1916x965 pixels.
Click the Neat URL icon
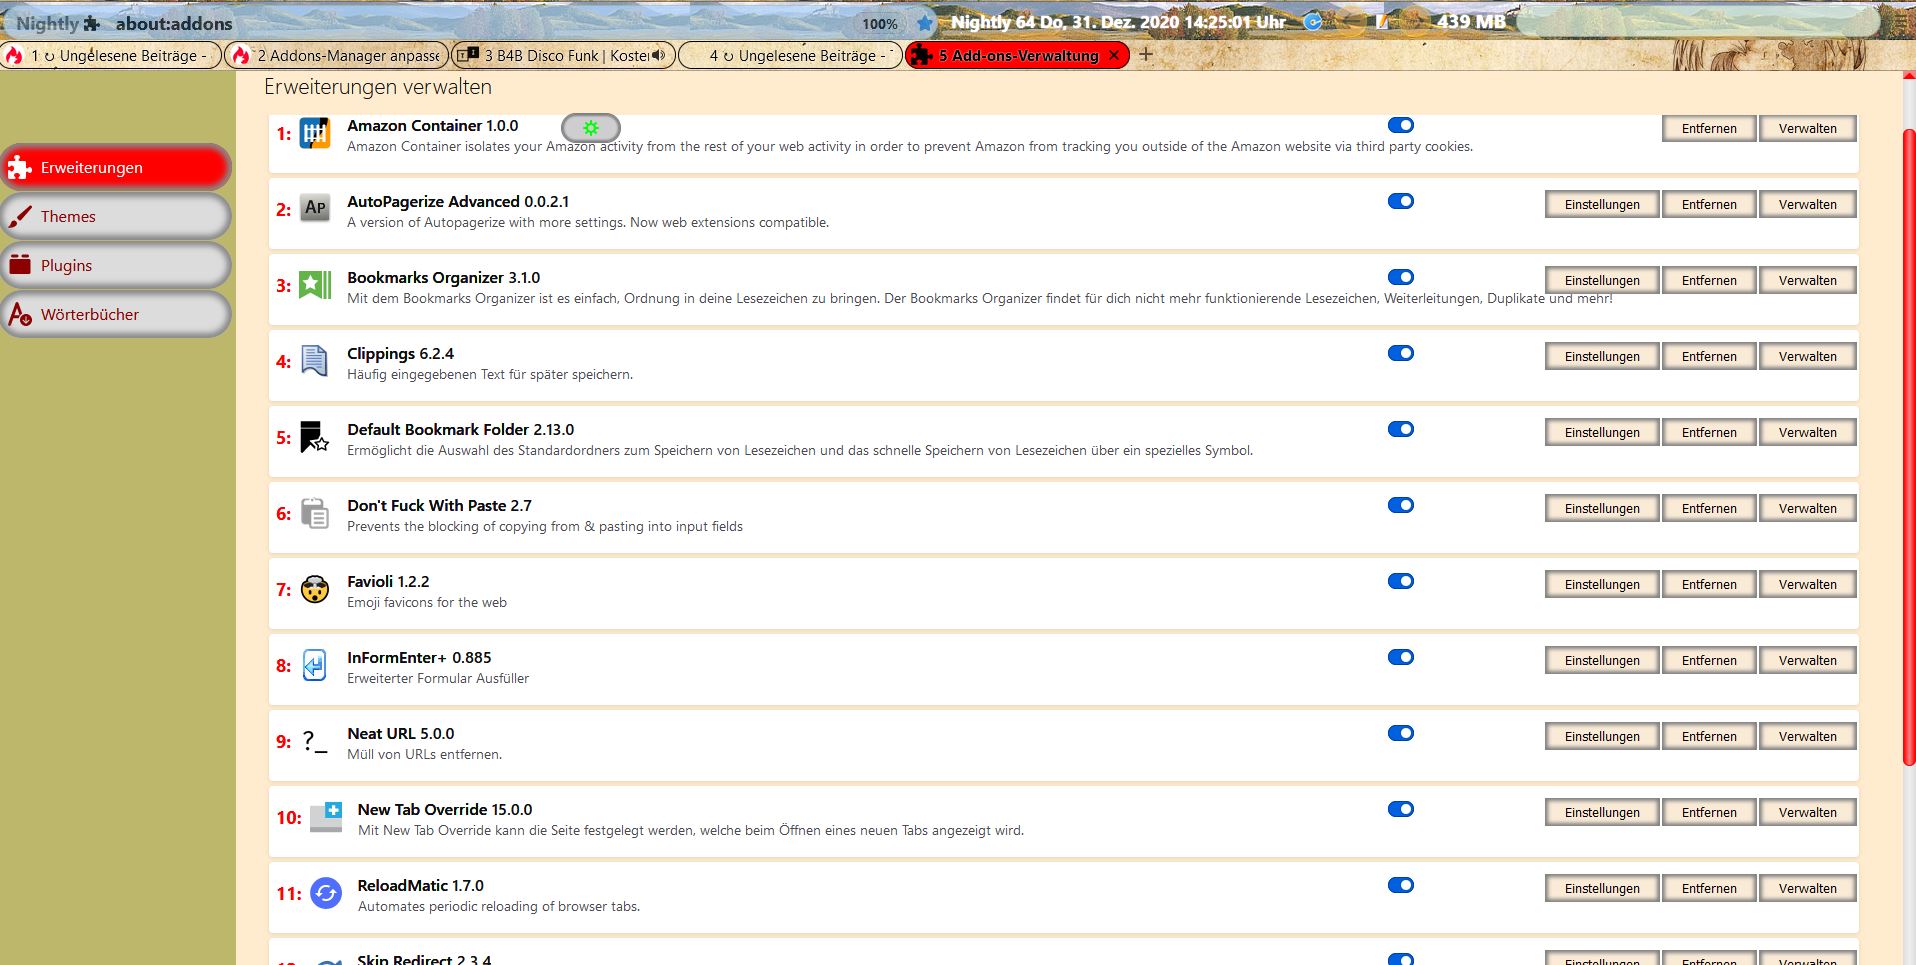point(315,741)
